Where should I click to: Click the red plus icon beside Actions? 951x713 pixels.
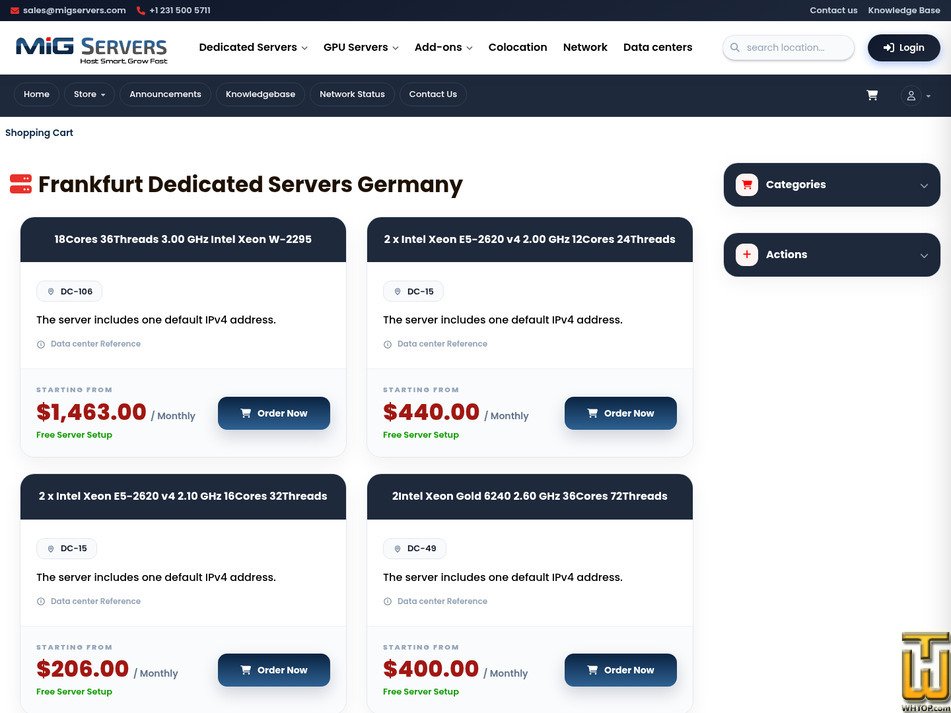[x=747, y=255]
